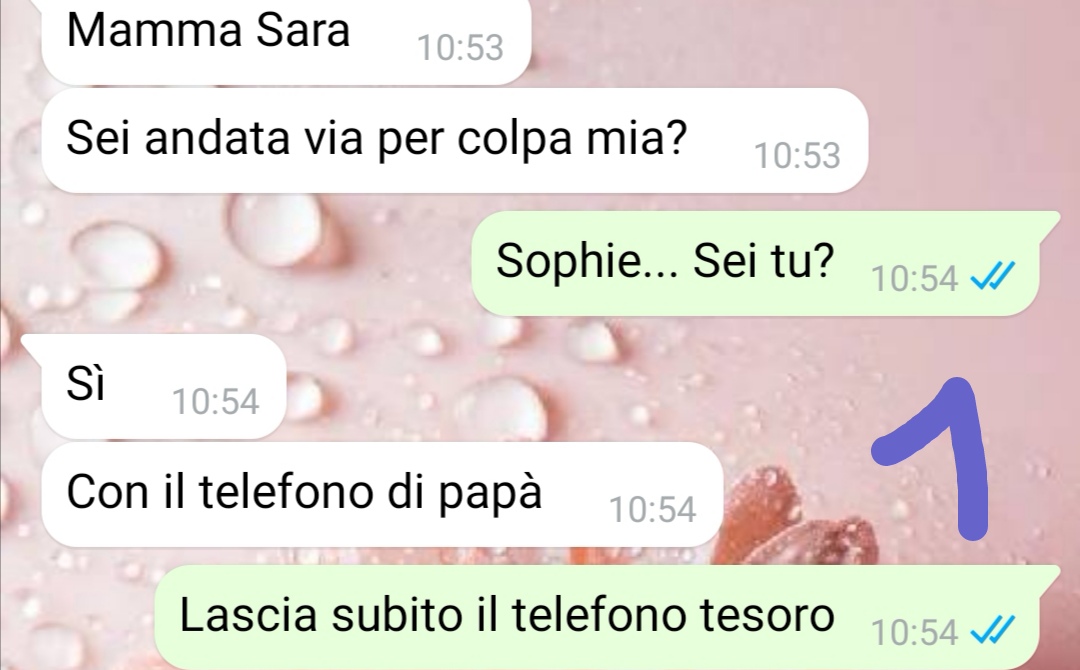
Task: Click the 10:53 timestamp next to 'Mamma Sara'
Action: (460, 48)
